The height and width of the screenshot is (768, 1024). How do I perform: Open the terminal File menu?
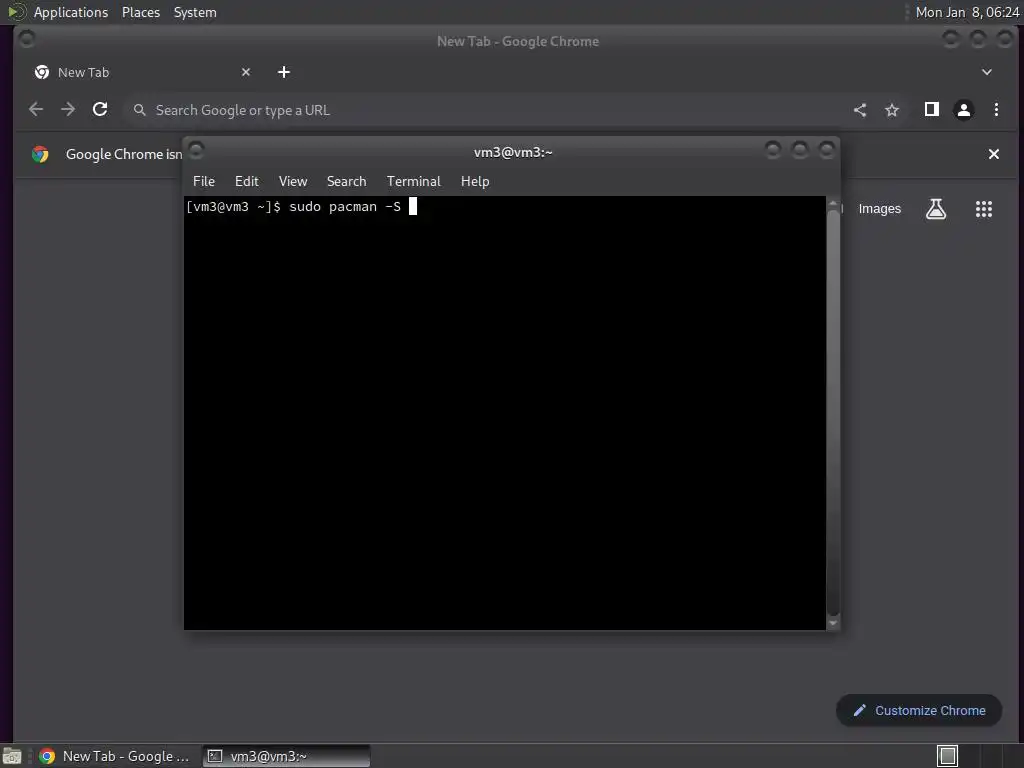pos(204,182)
